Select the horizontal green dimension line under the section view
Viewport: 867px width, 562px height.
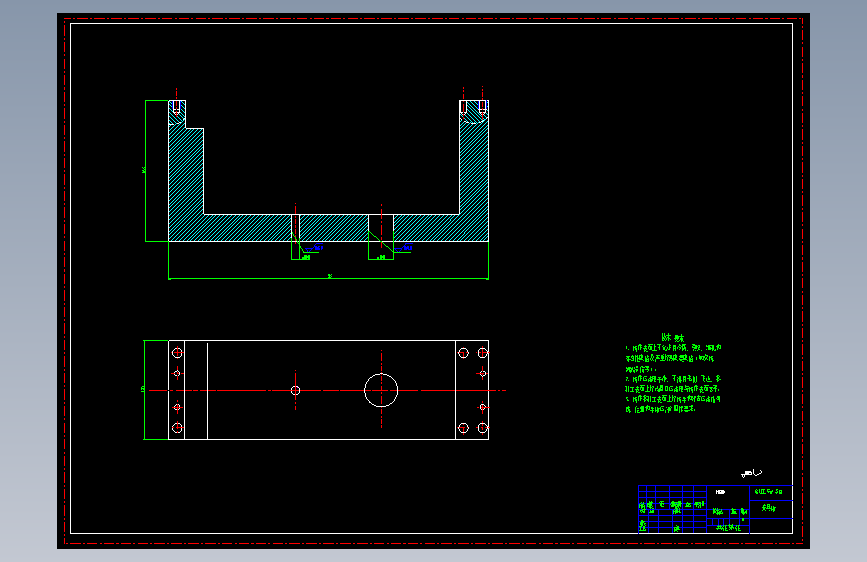pos(328,278)
